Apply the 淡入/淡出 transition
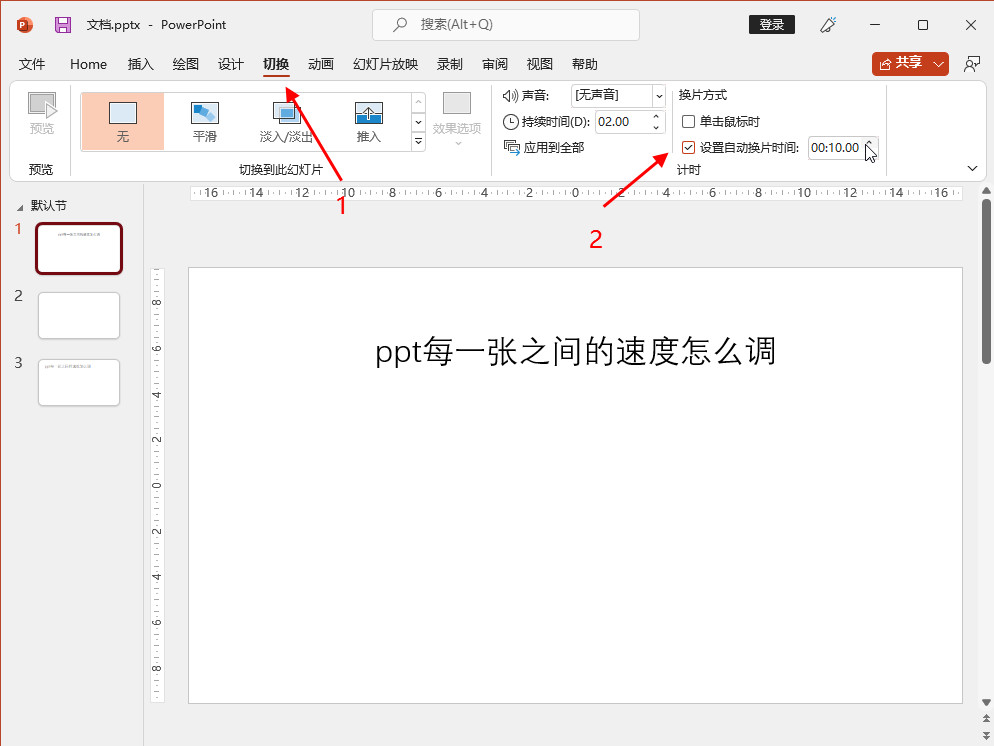Viewport: 994px width, 746px height. pyautogui.click(x=286, y=121)
